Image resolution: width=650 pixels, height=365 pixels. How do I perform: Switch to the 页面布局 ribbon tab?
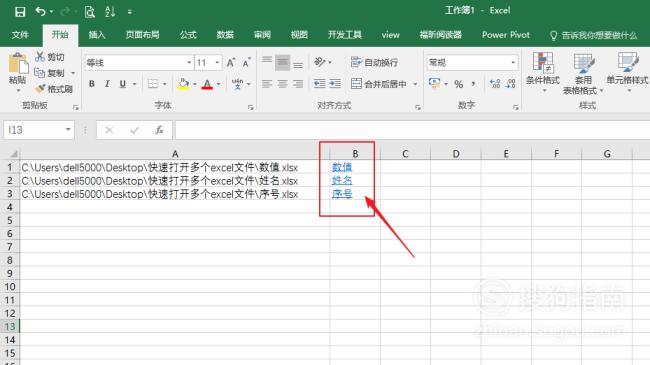point(142,35)
